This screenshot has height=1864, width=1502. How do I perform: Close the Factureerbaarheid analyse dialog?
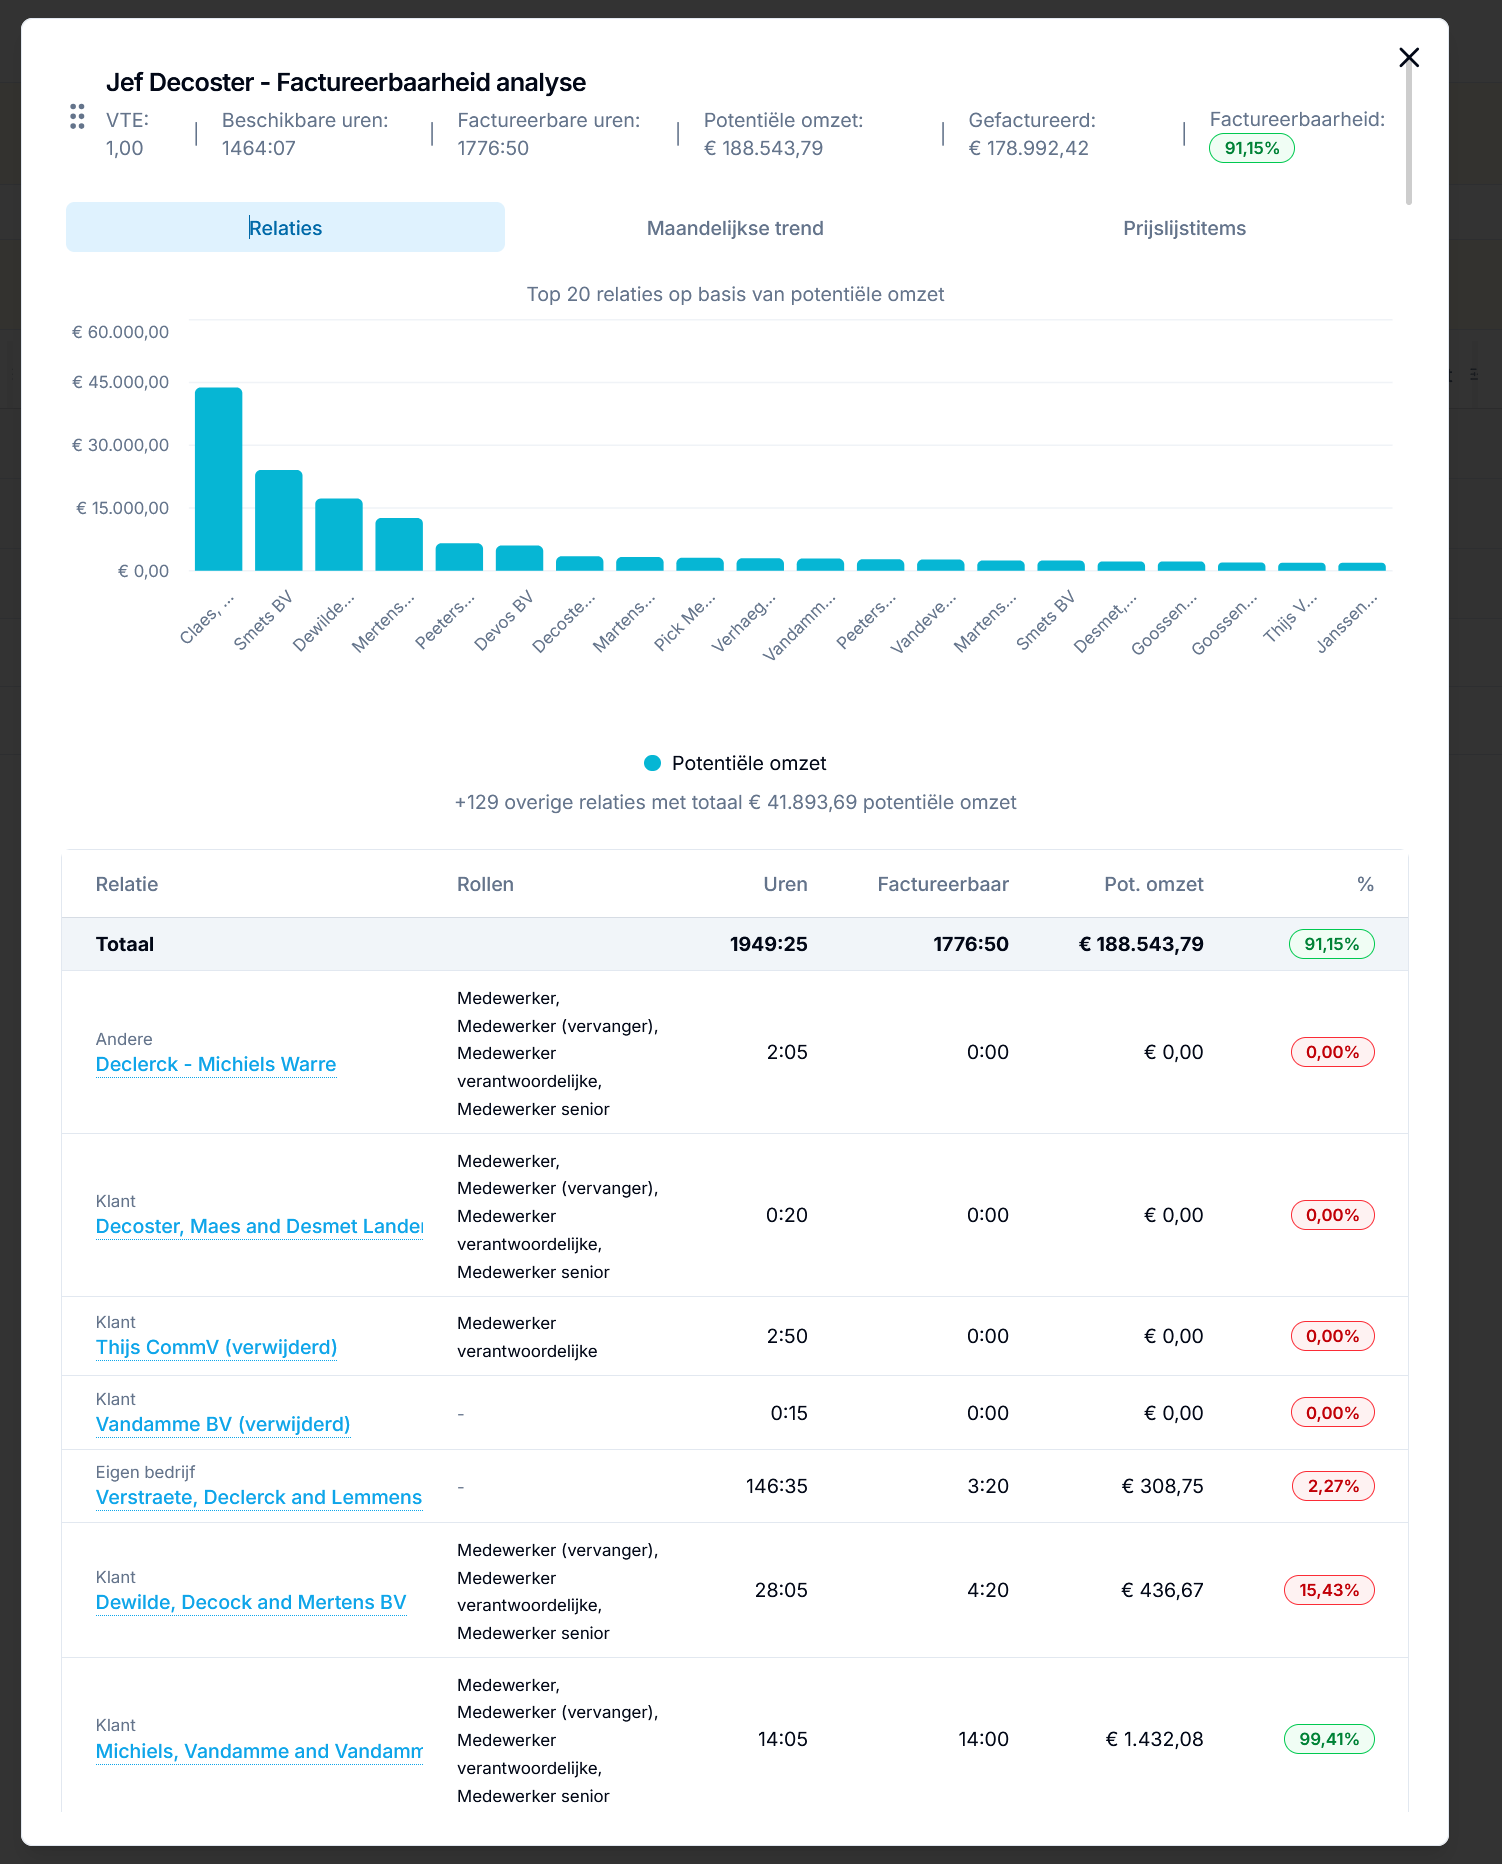coord(1409,57)
